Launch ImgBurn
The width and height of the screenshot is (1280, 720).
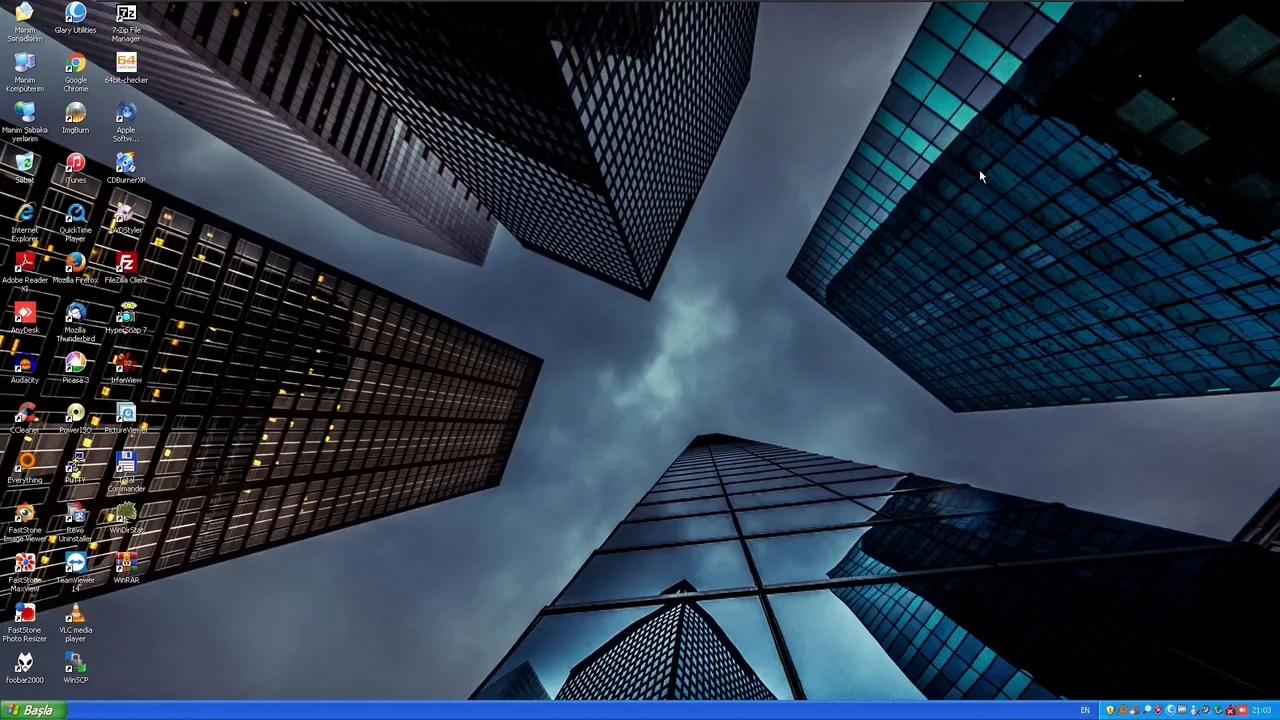[x=75, y=115]
